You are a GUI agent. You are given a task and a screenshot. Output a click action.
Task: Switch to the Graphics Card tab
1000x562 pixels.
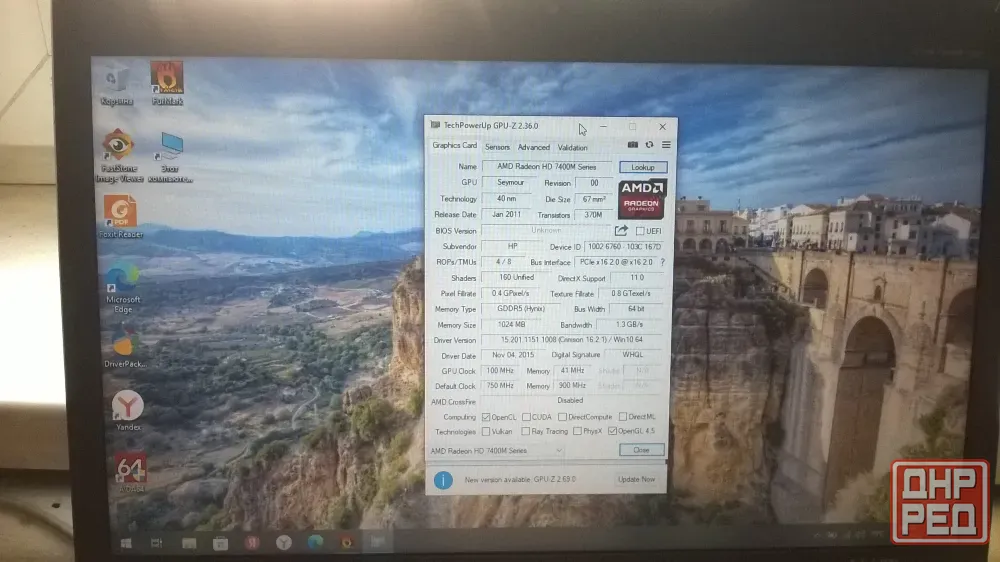pos(454,145)
